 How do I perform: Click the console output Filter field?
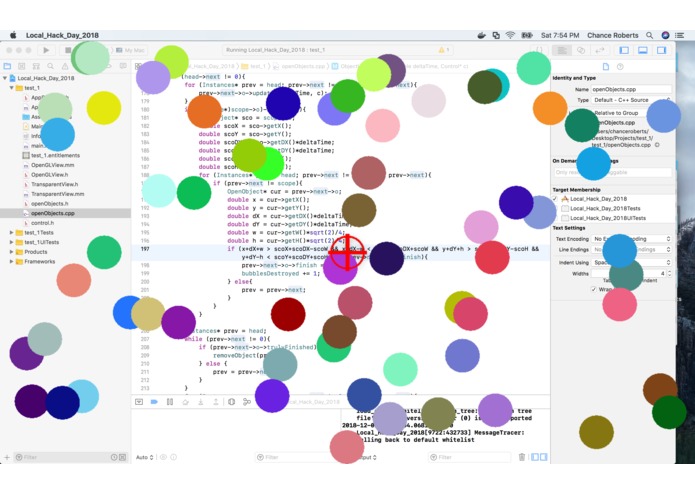pos(469,457)
